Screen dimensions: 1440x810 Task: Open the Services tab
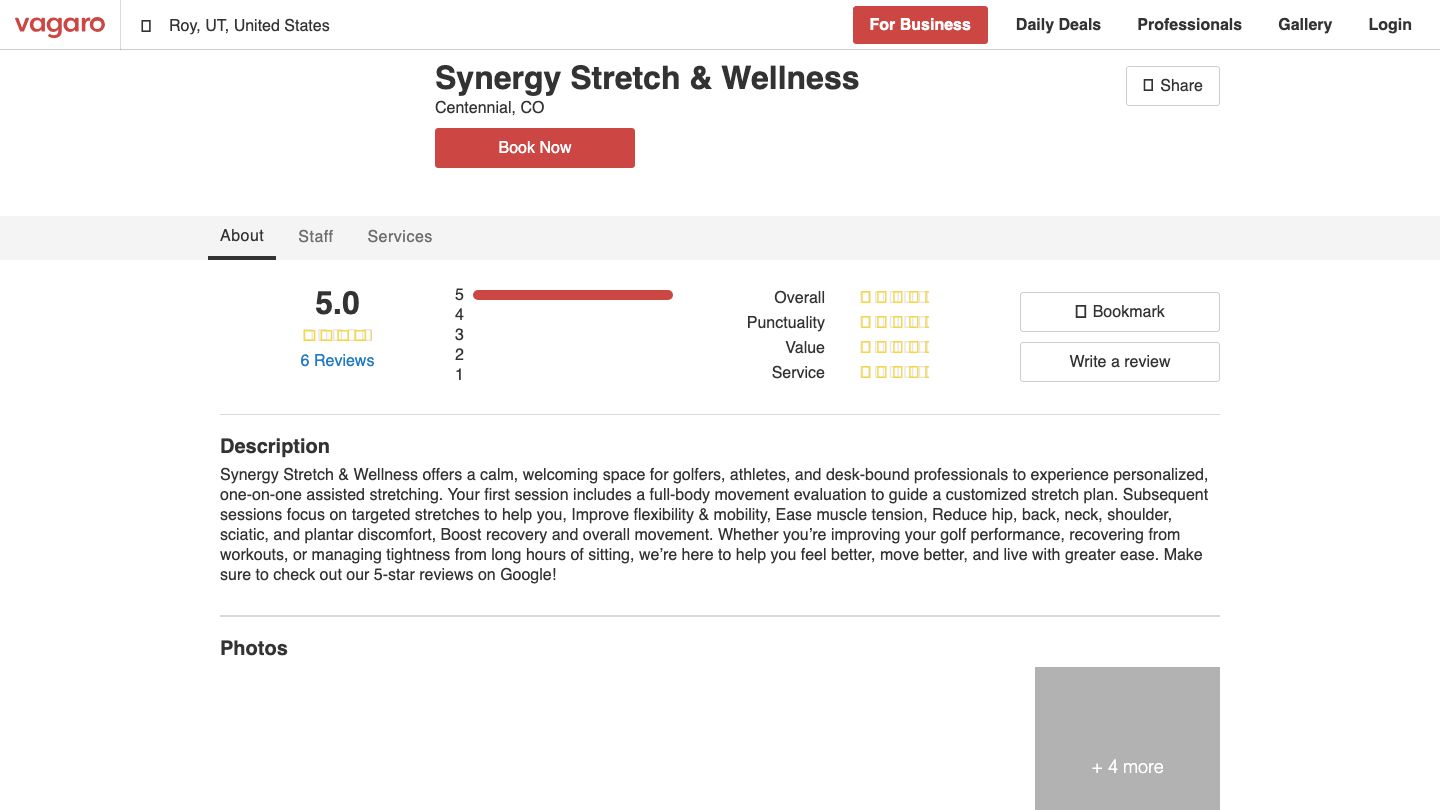[x=399, y=236]
